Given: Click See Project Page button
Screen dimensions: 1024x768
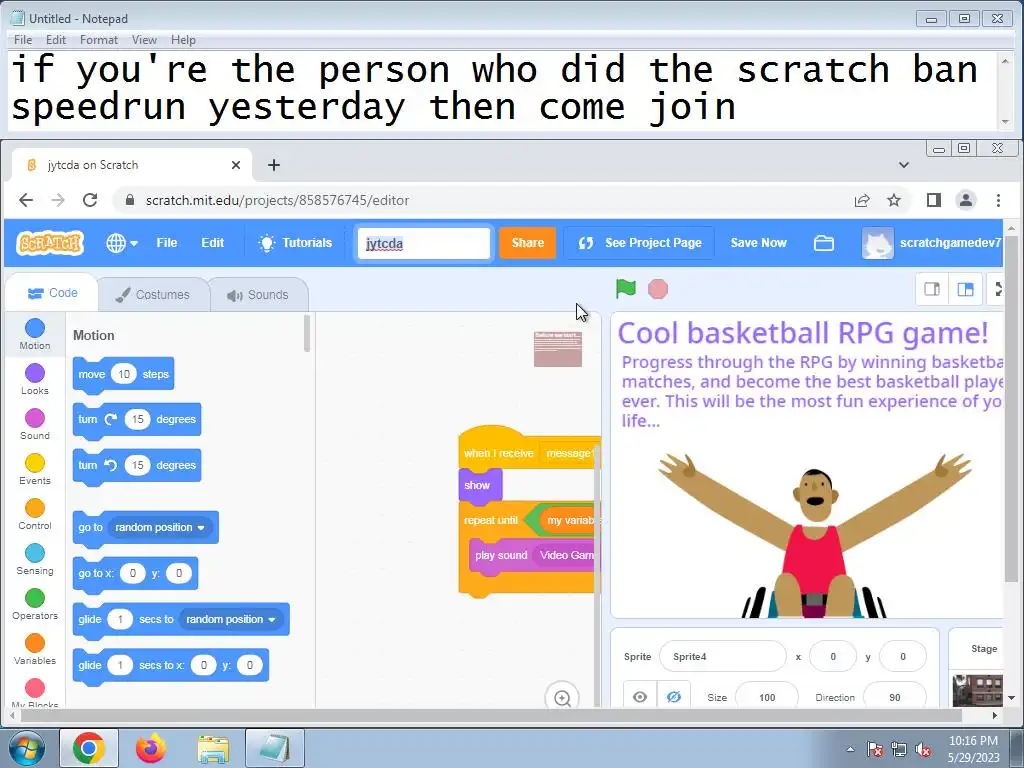Looking at the screenshot, I should [x=639, y=243].
